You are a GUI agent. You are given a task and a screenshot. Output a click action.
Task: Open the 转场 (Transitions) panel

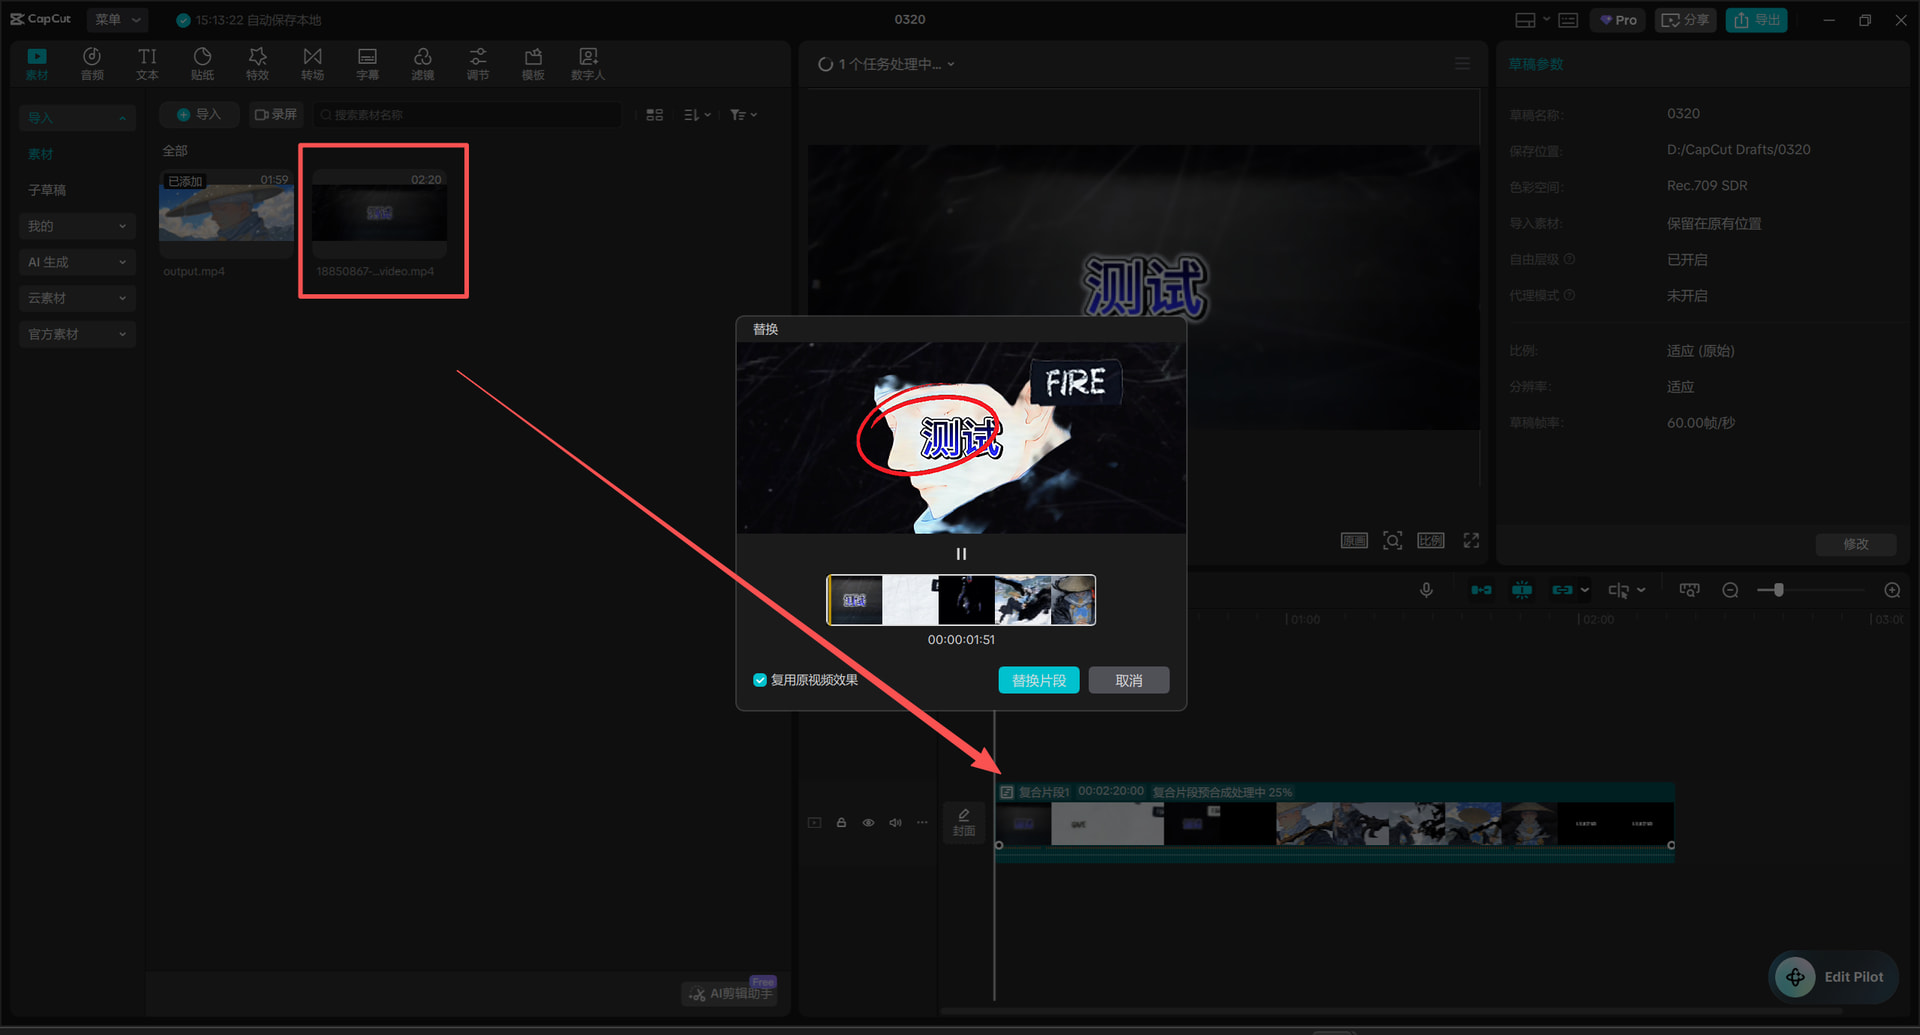tap(312, 63)
